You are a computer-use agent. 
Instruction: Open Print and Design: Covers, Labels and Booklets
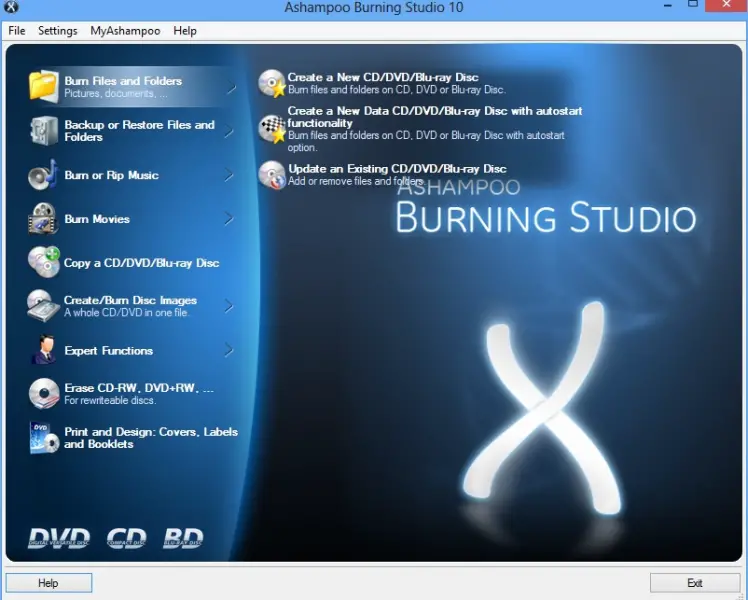tap(134, 437)
